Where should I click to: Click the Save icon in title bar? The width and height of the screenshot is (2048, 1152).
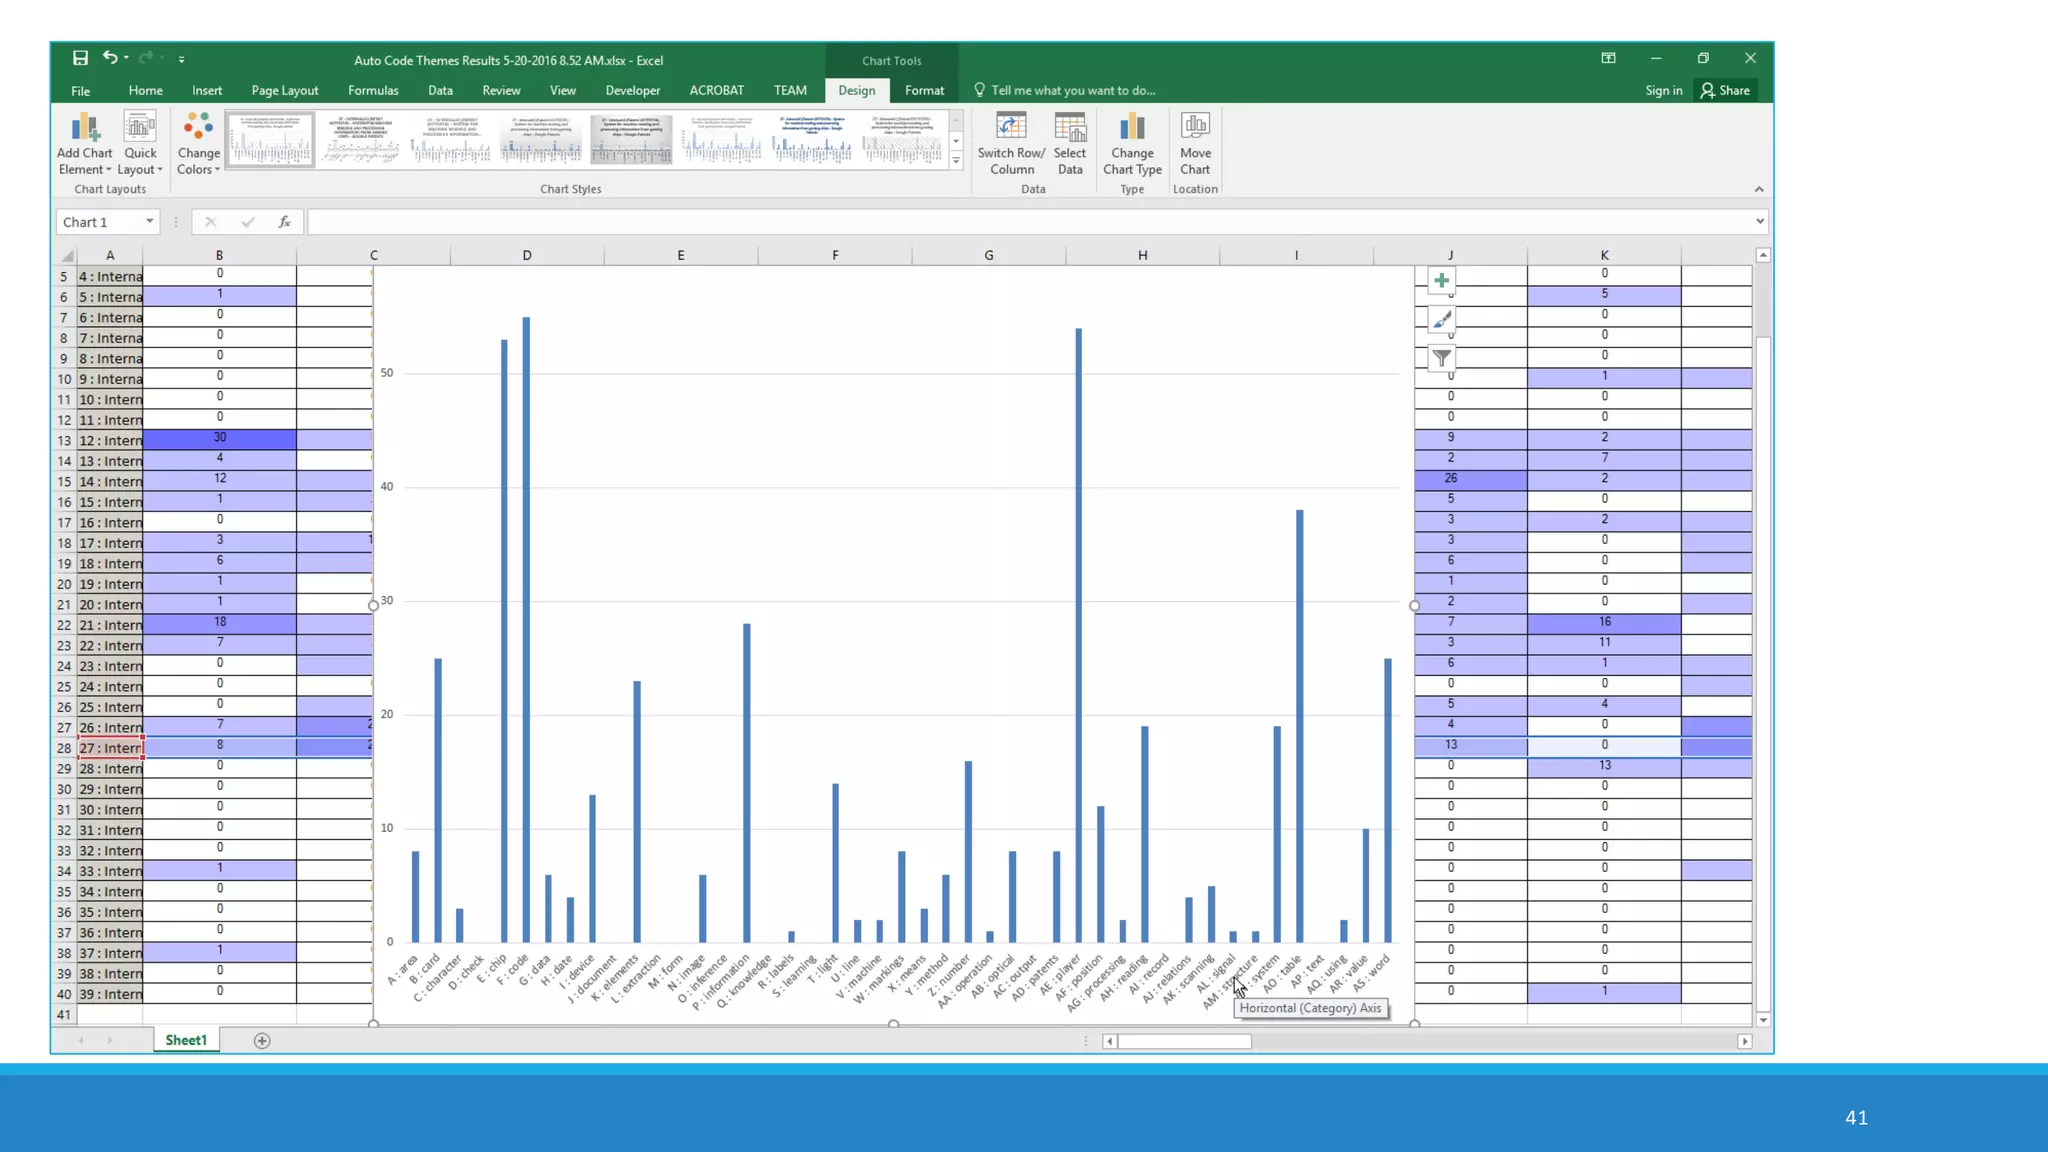pyautogui.click(x=80, y=58)
